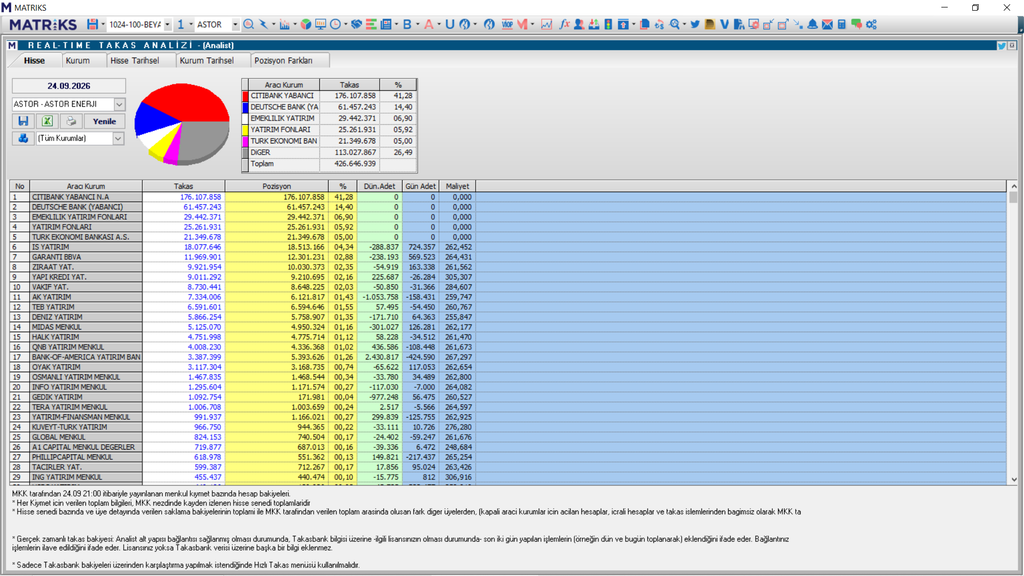Open the gears settings icon in toolbar
The height and width of the screenshot is (576, 1024).
pos(871,24)
